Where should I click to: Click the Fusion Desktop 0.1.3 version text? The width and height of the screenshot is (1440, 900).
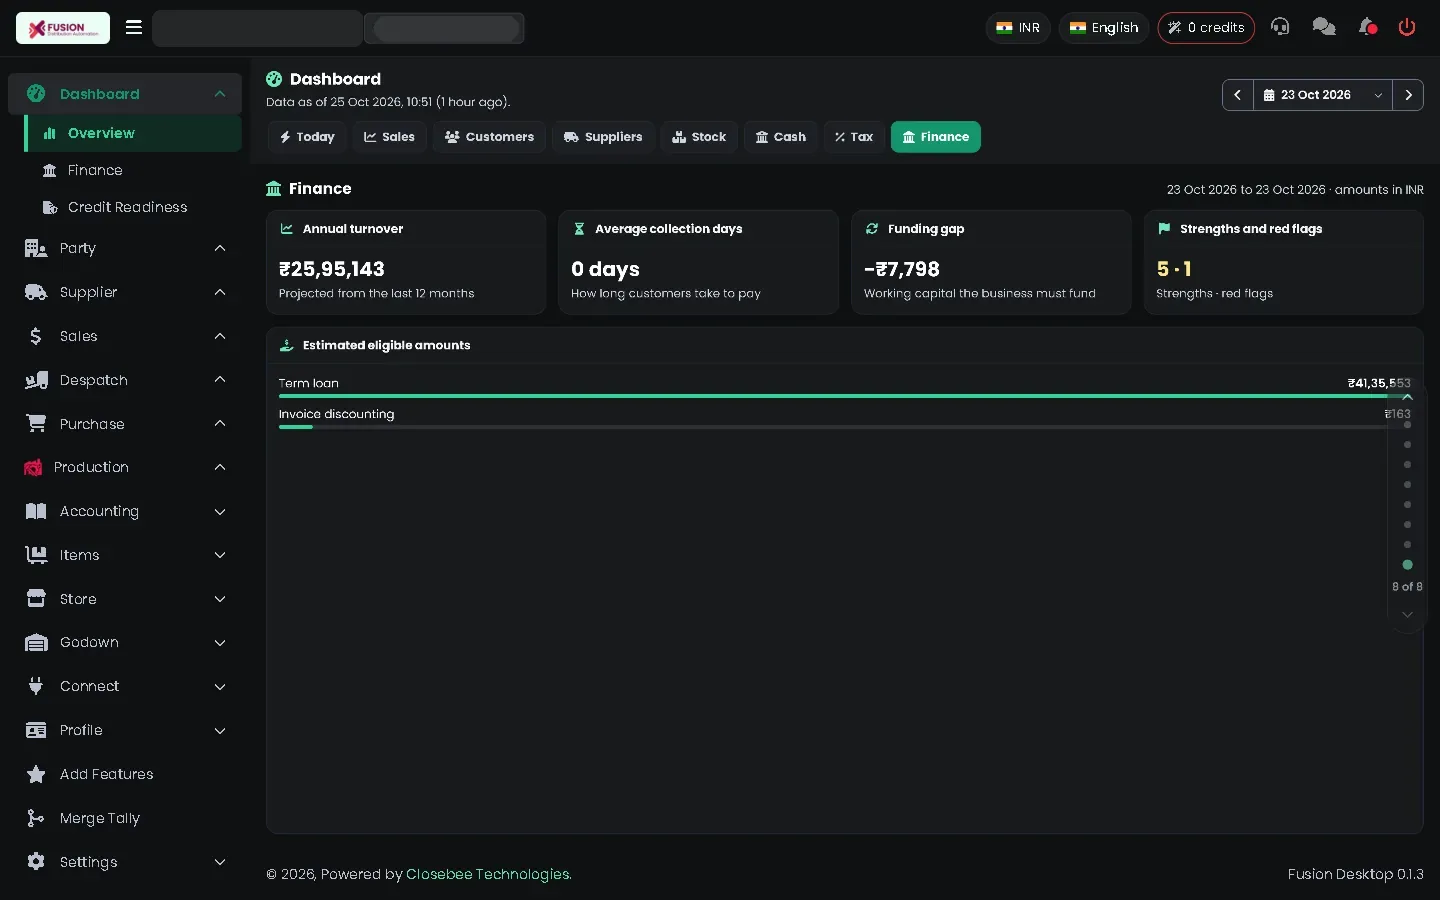(x=1355, y=874)
